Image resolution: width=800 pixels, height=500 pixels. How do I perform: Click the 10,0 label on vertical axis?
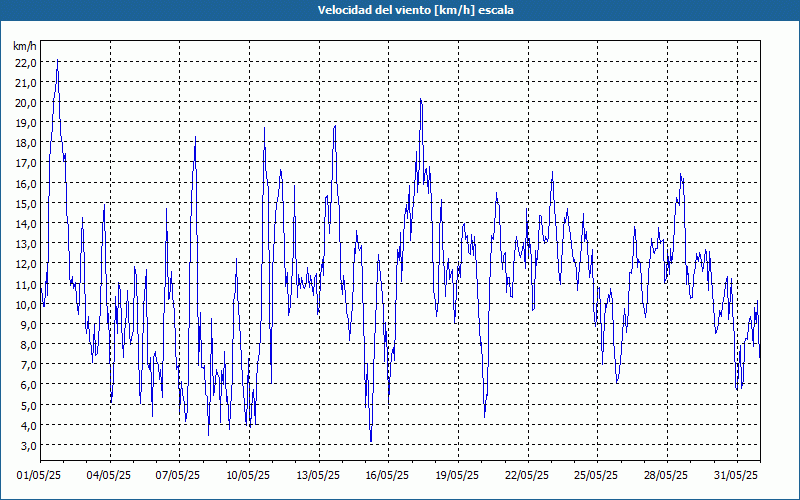click(x=25, y=304)
